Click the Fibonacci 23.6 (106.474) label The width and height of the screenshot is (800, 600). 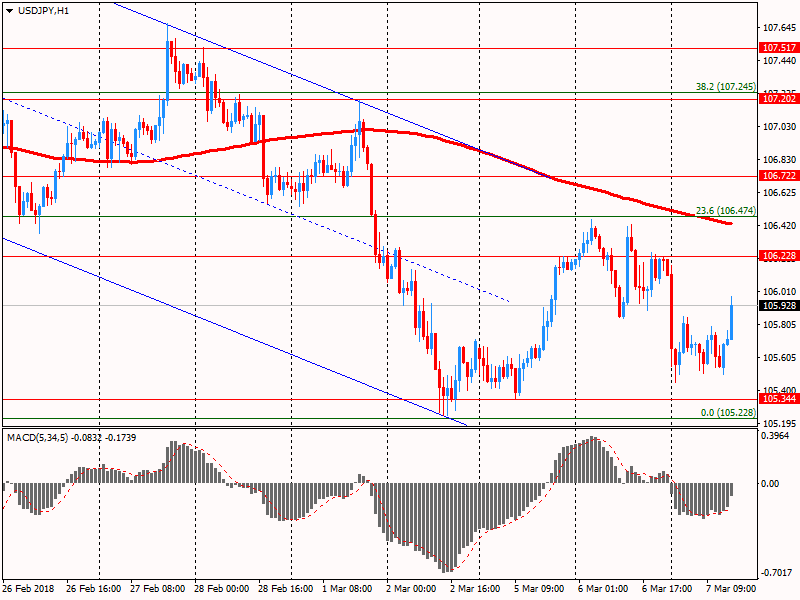726,211
